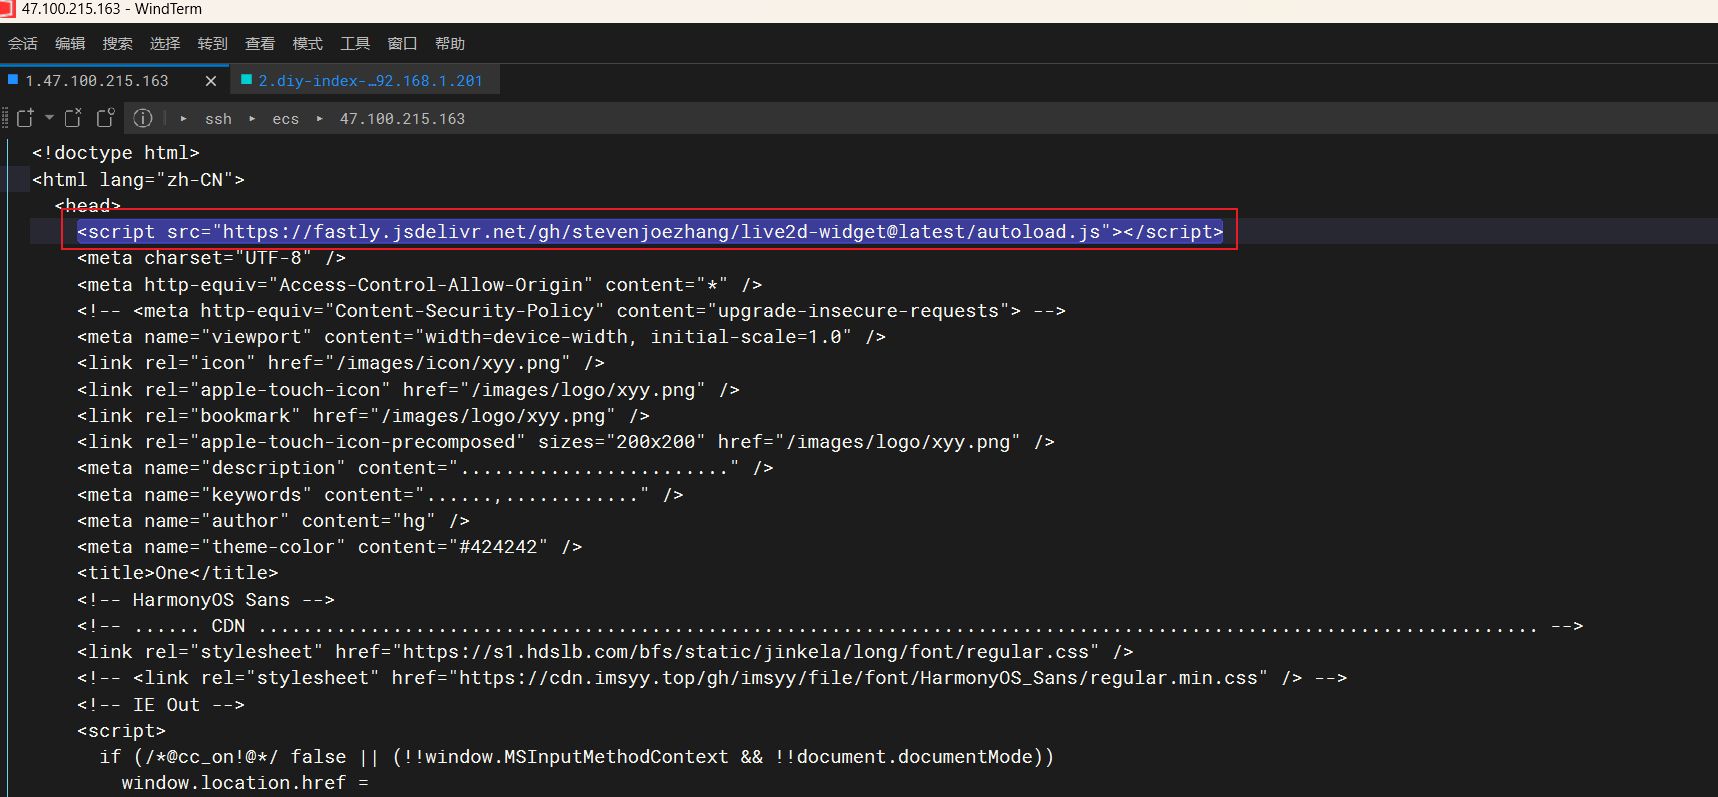Open session info icon
The image size is (1718, 797).
(143, 118)
